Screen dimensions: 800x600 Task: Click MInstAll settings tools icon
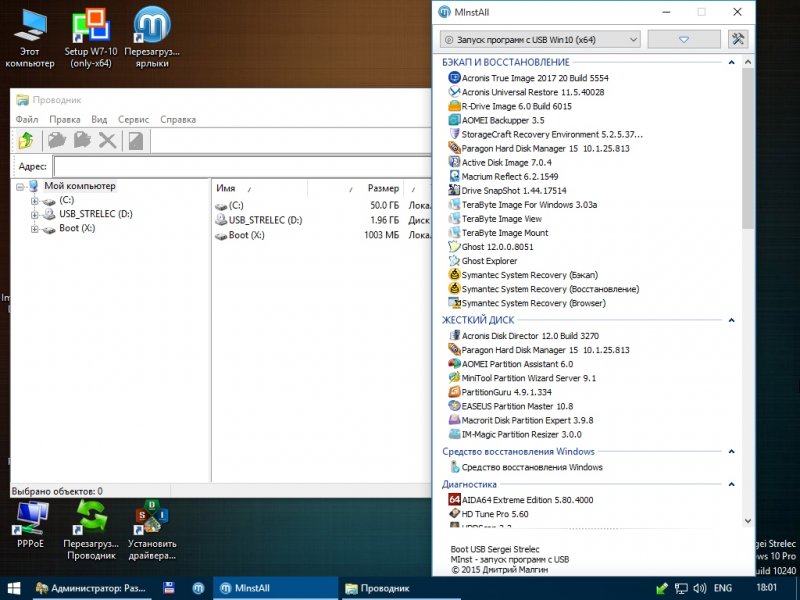(738, 39)
